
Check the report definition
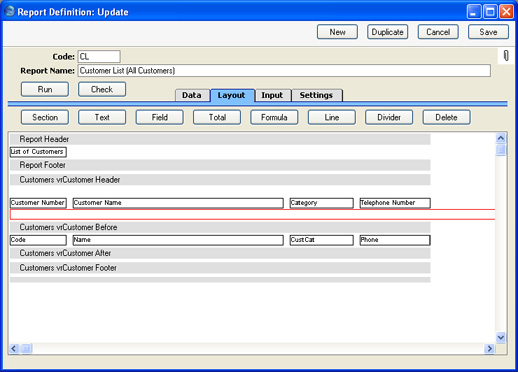click(x=102, y=89)
